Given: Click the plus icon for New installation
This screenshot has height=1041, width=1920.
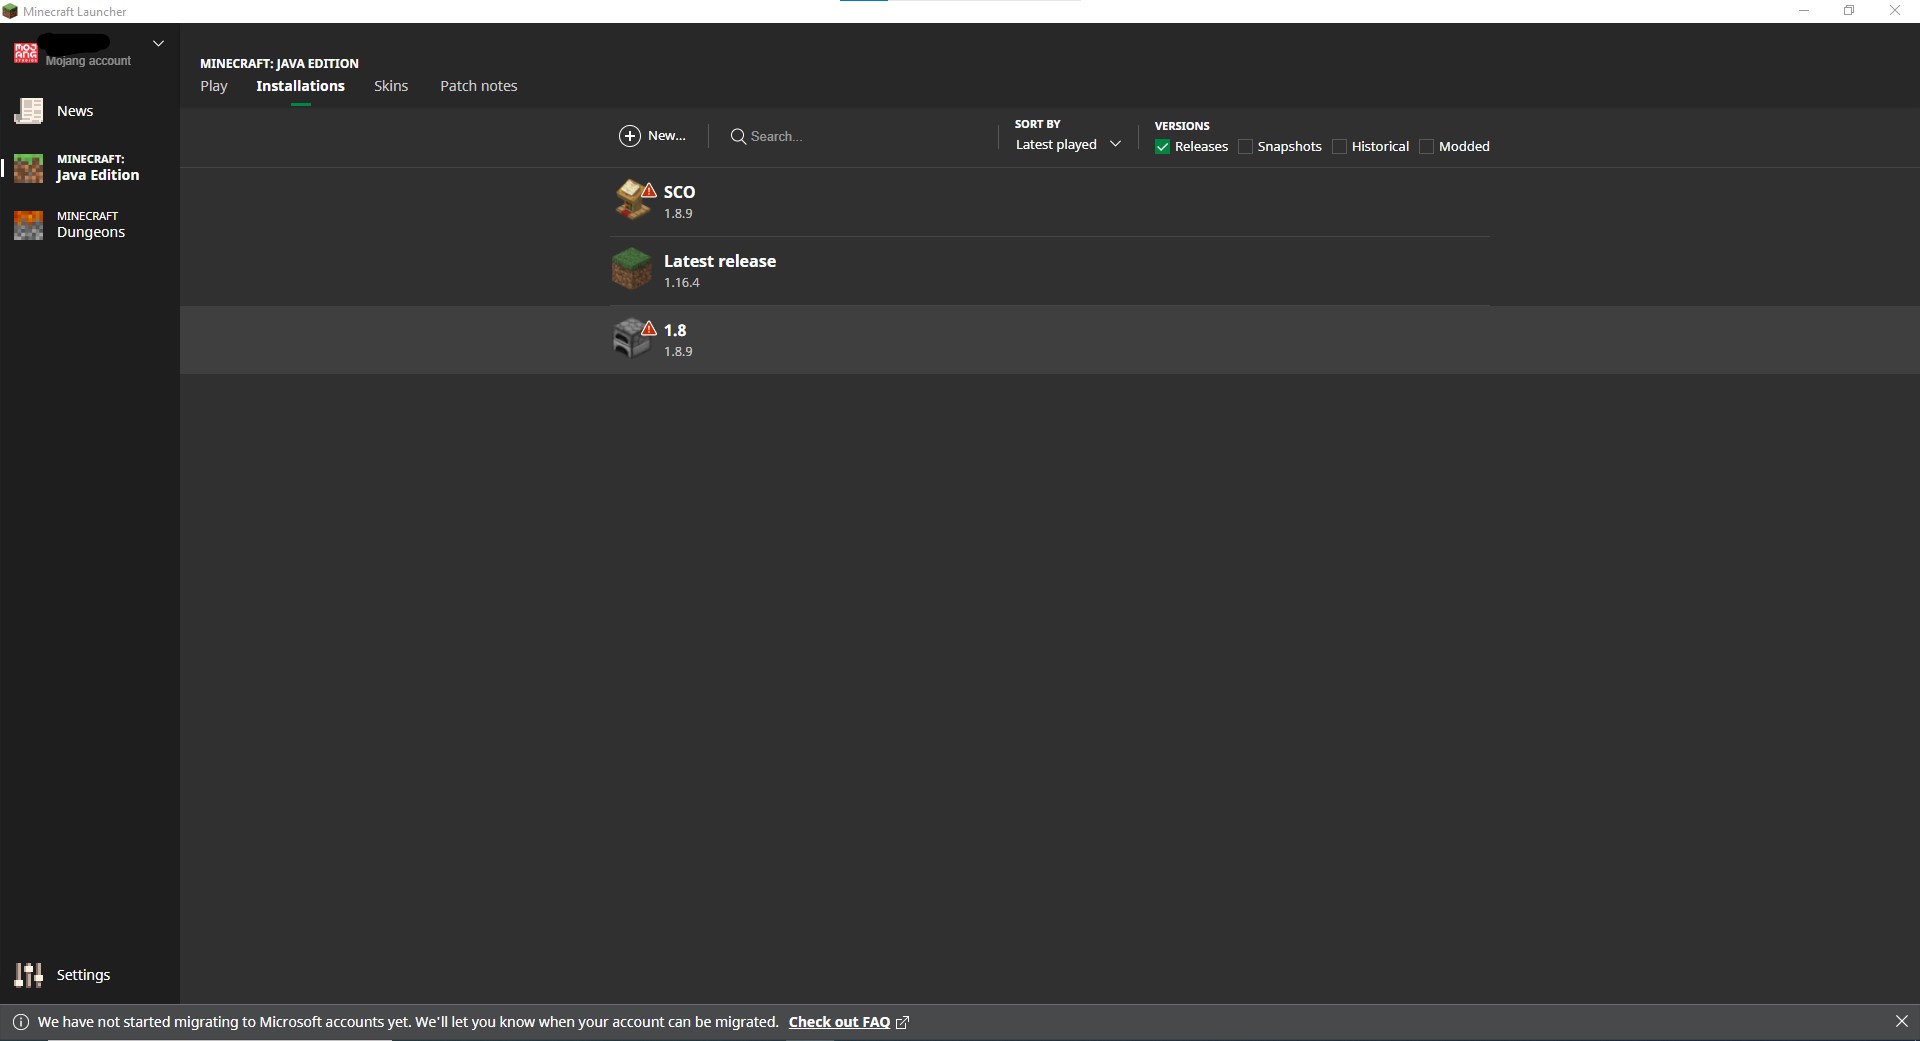Looking at the screenshot, I should tap(630, 136).
